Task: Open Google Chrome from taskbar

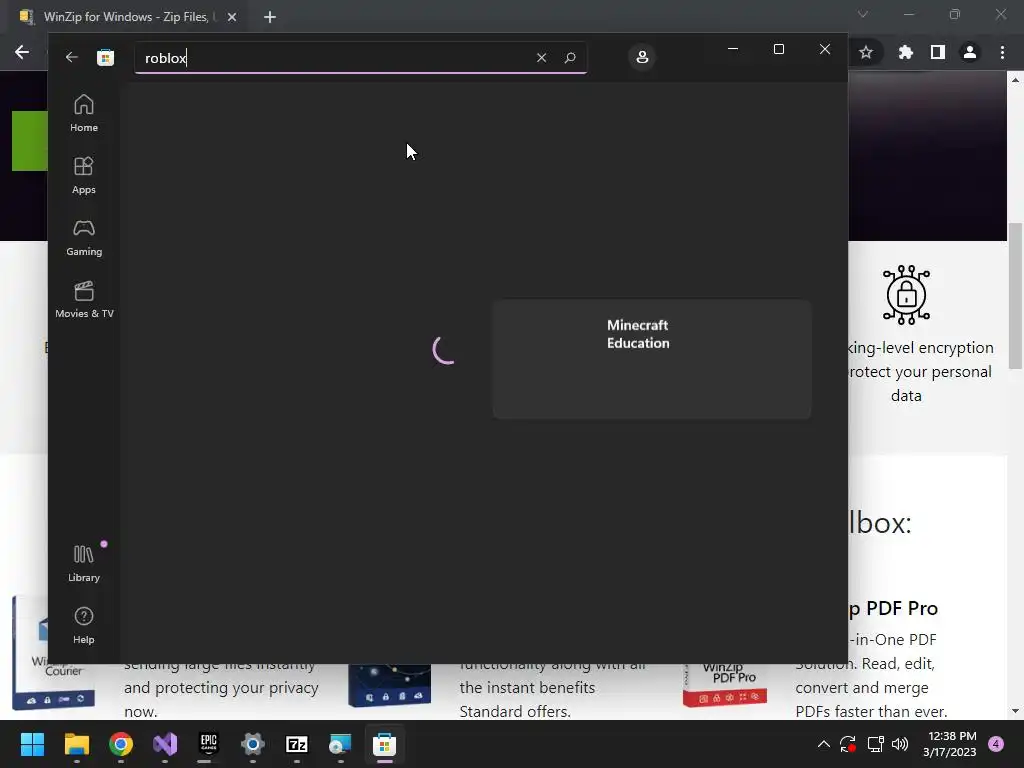Action: 121,744
